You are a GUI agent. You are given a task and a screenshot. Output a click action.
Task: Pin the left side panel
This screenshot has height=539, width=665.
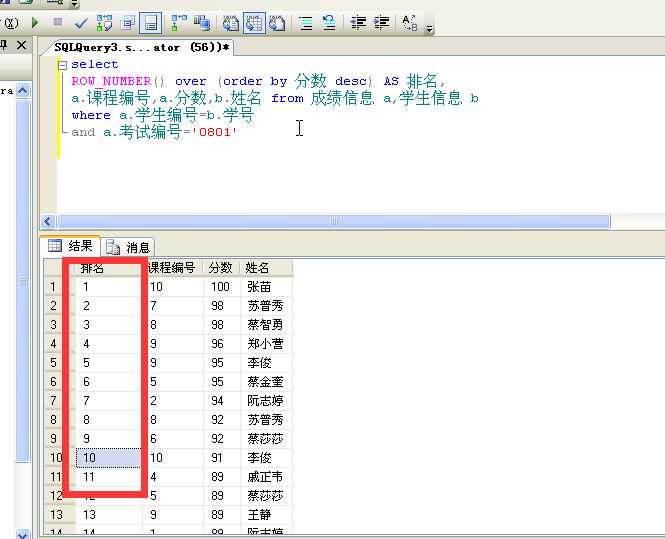coord(3,45)
